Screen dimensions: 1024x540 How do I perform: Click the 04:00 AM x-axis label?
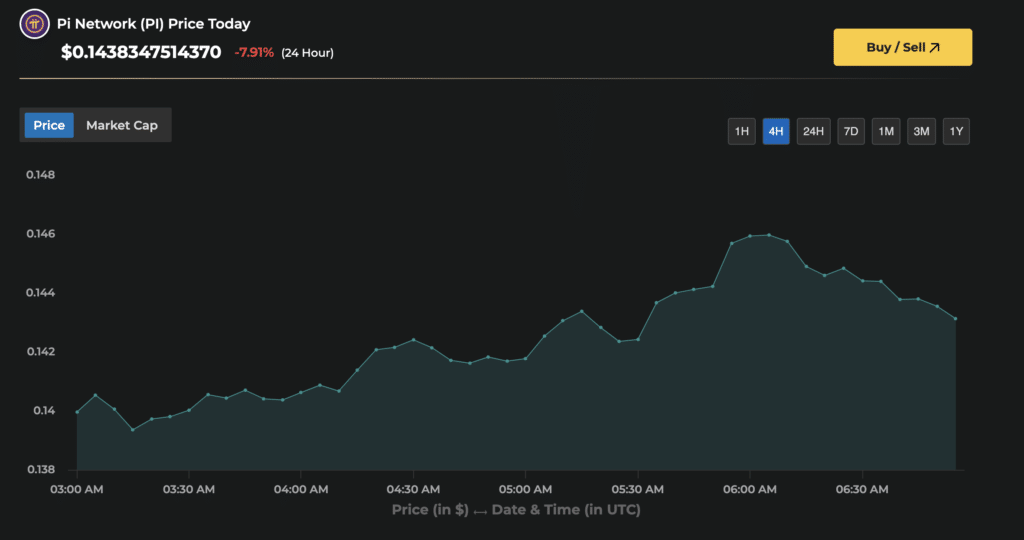pyautogui.click(x=300, y=489)
